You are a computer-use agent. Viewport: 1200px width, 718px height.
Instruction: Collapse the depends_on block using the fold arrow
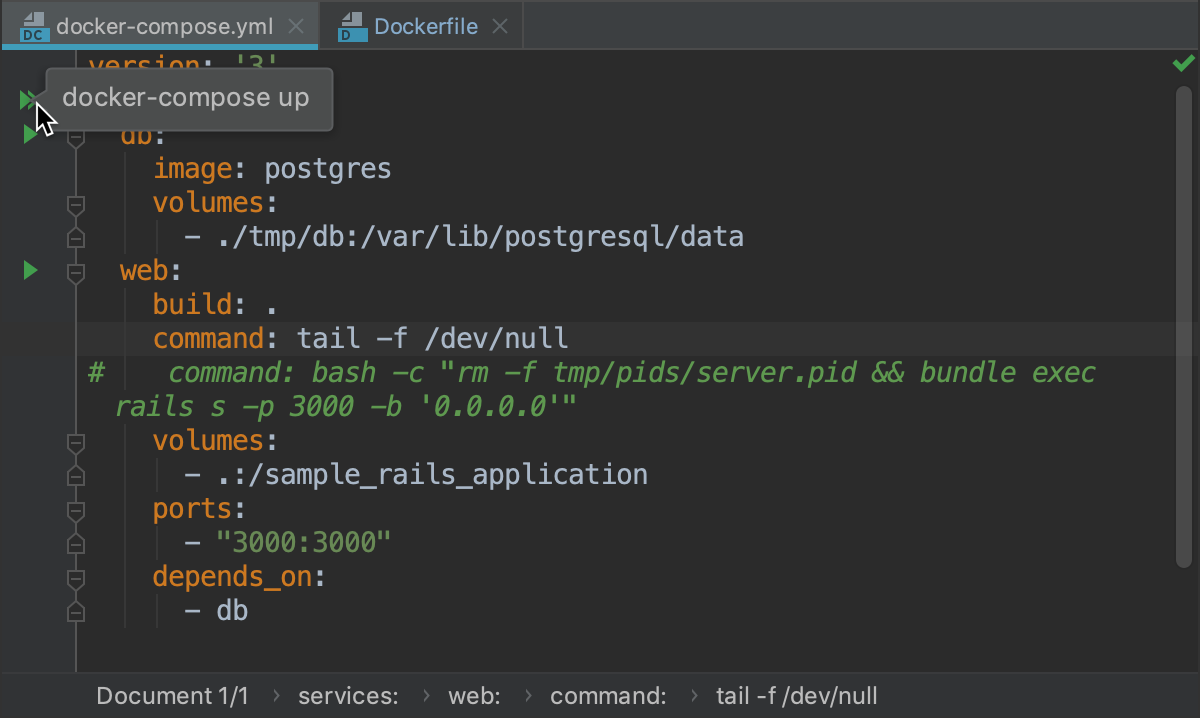(75, 578)
